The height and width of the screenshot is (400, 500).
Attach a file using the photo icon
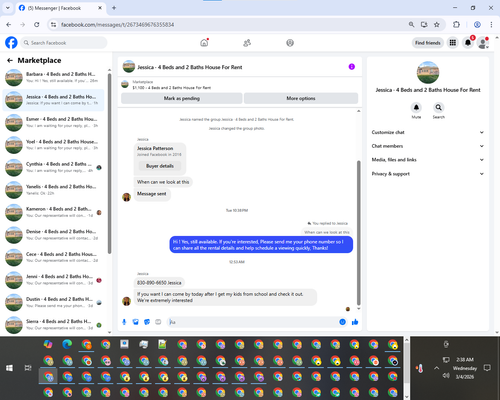(136, 322)
